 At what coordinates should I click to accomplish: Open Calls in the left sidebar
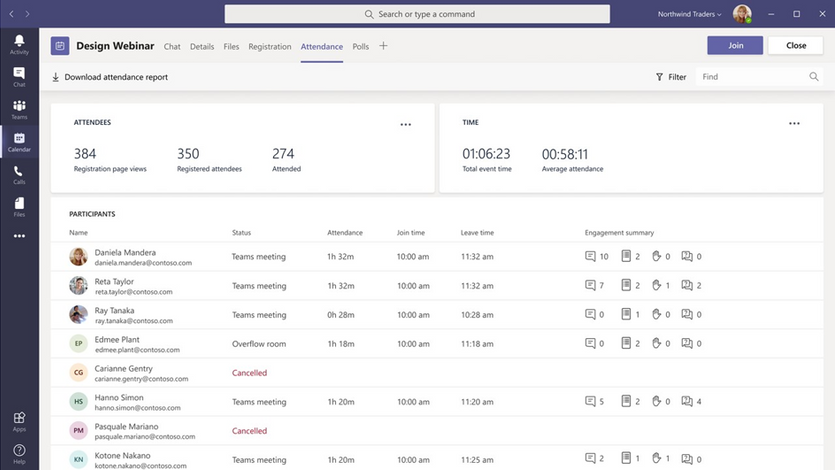[x=19, y=175]
